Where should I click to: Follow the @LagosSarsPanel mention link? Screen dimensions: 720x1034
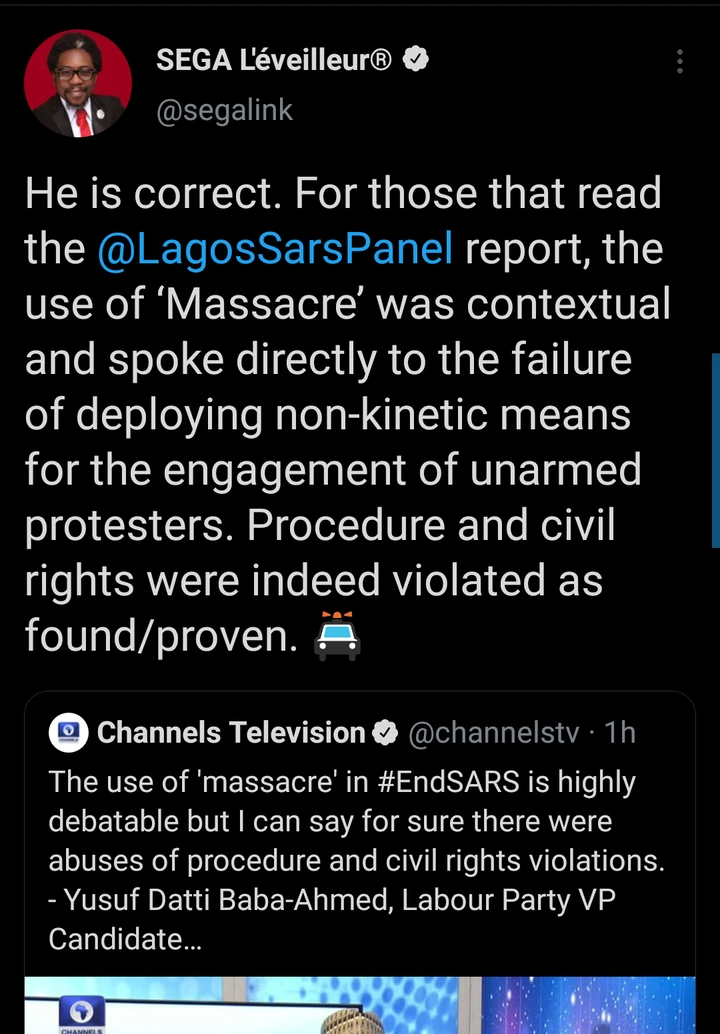(x=275, y=249)
